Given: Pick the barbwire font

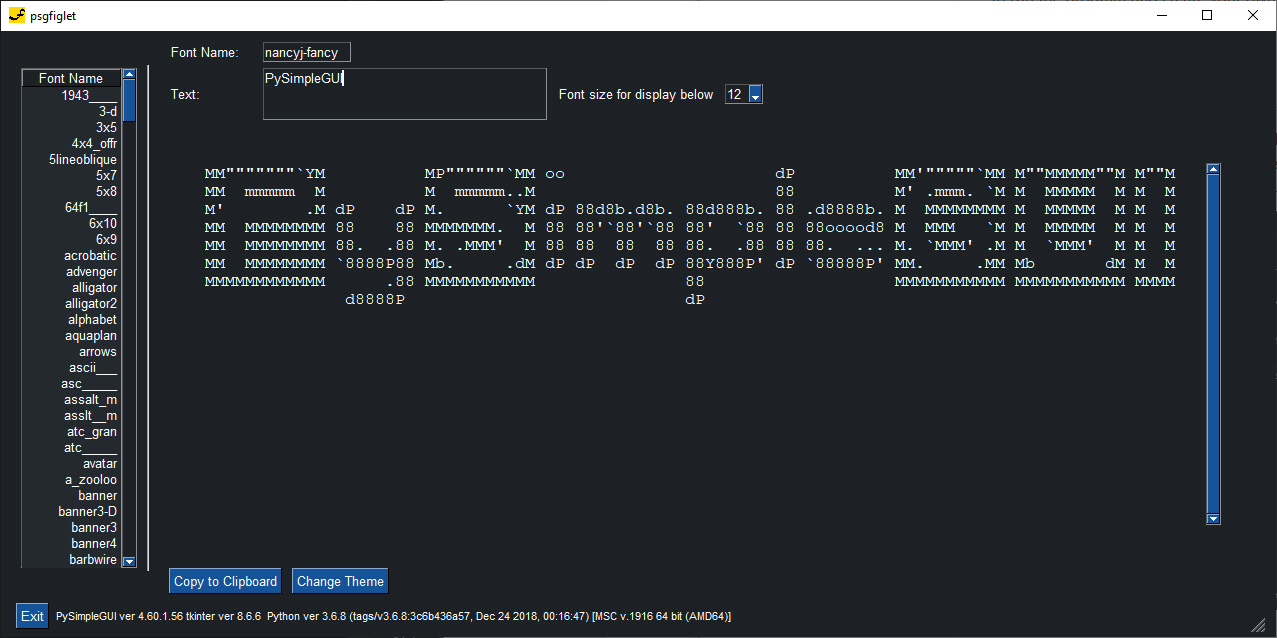Looking at the screenshot, I should [93, 560].
